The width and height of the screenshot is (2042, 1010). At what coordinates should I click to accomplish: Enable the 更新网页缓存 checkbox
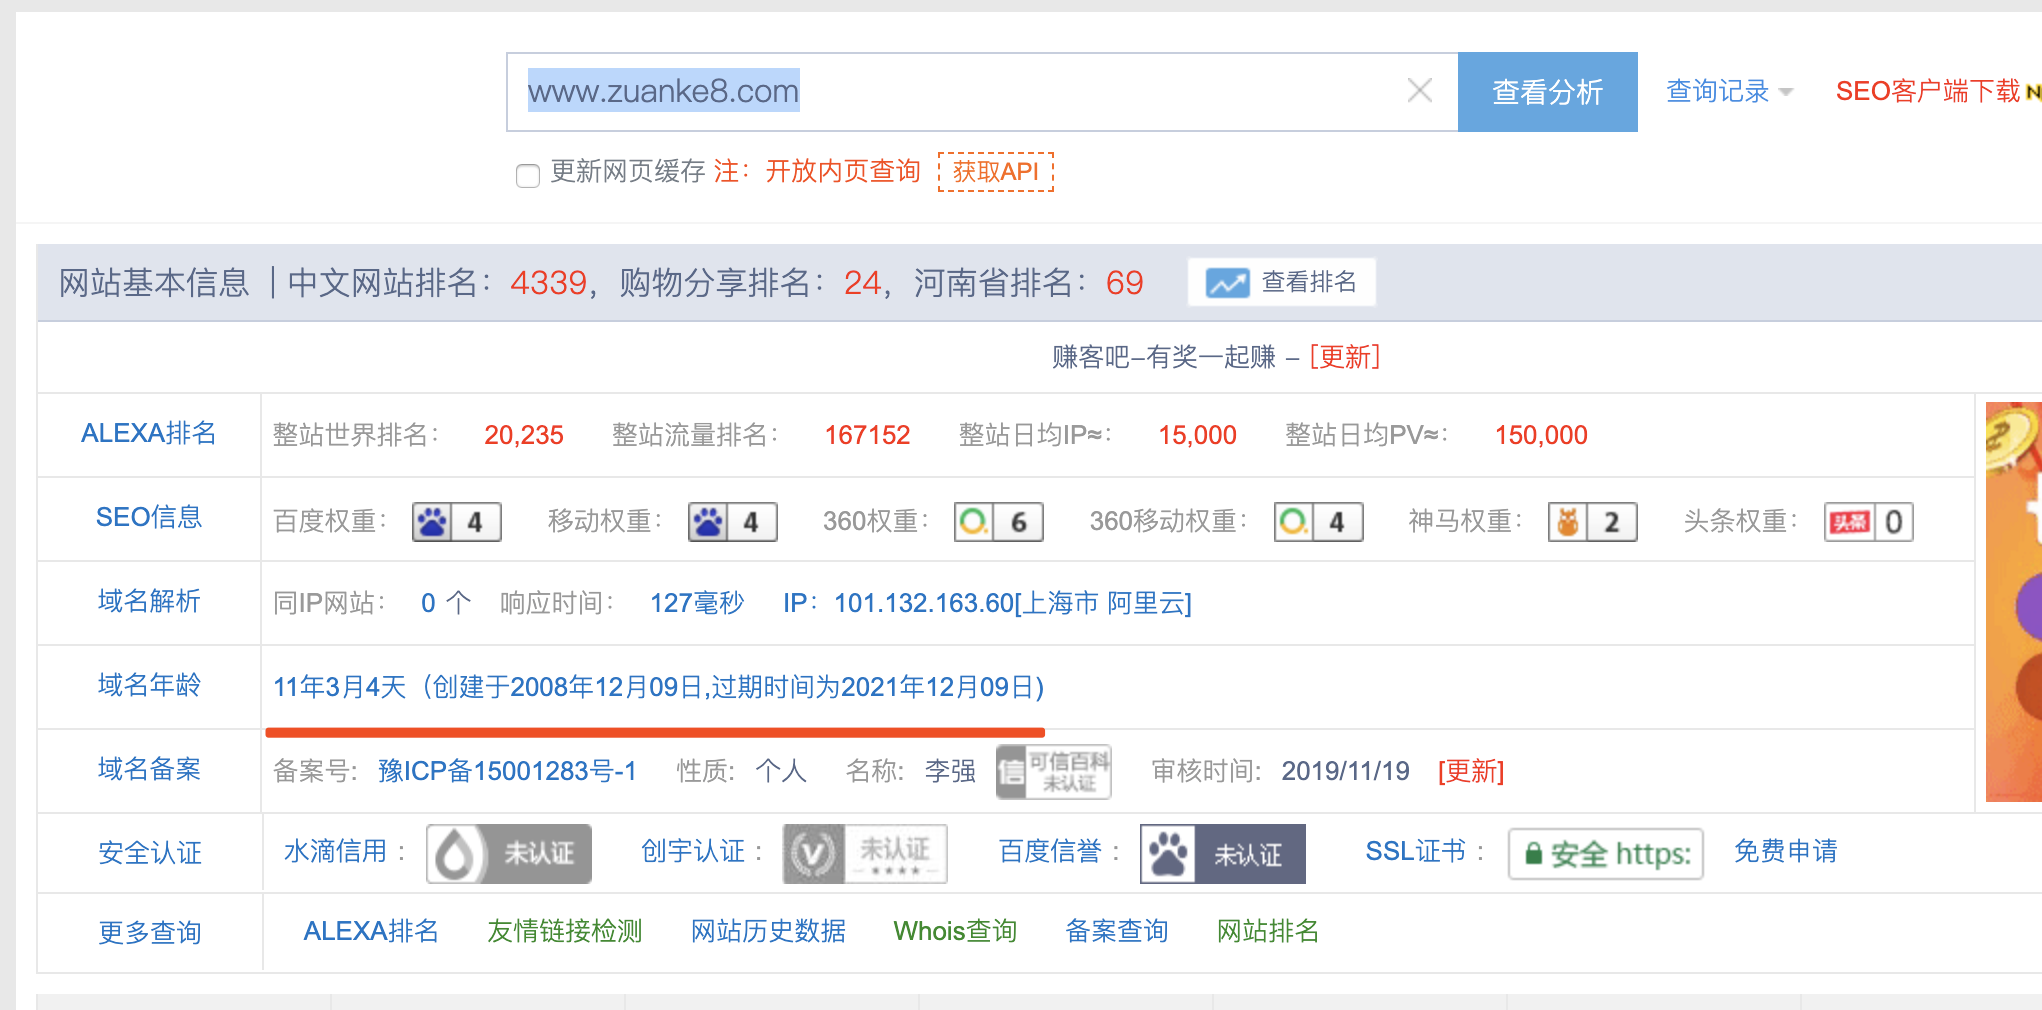[527, 176]
